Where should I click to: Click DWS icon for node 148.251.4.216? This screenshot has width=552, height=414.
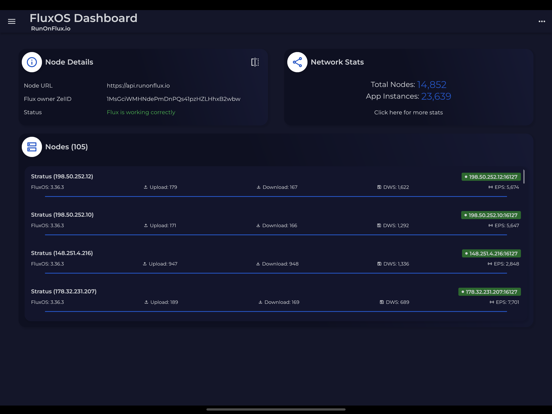(x=379, y=264)
